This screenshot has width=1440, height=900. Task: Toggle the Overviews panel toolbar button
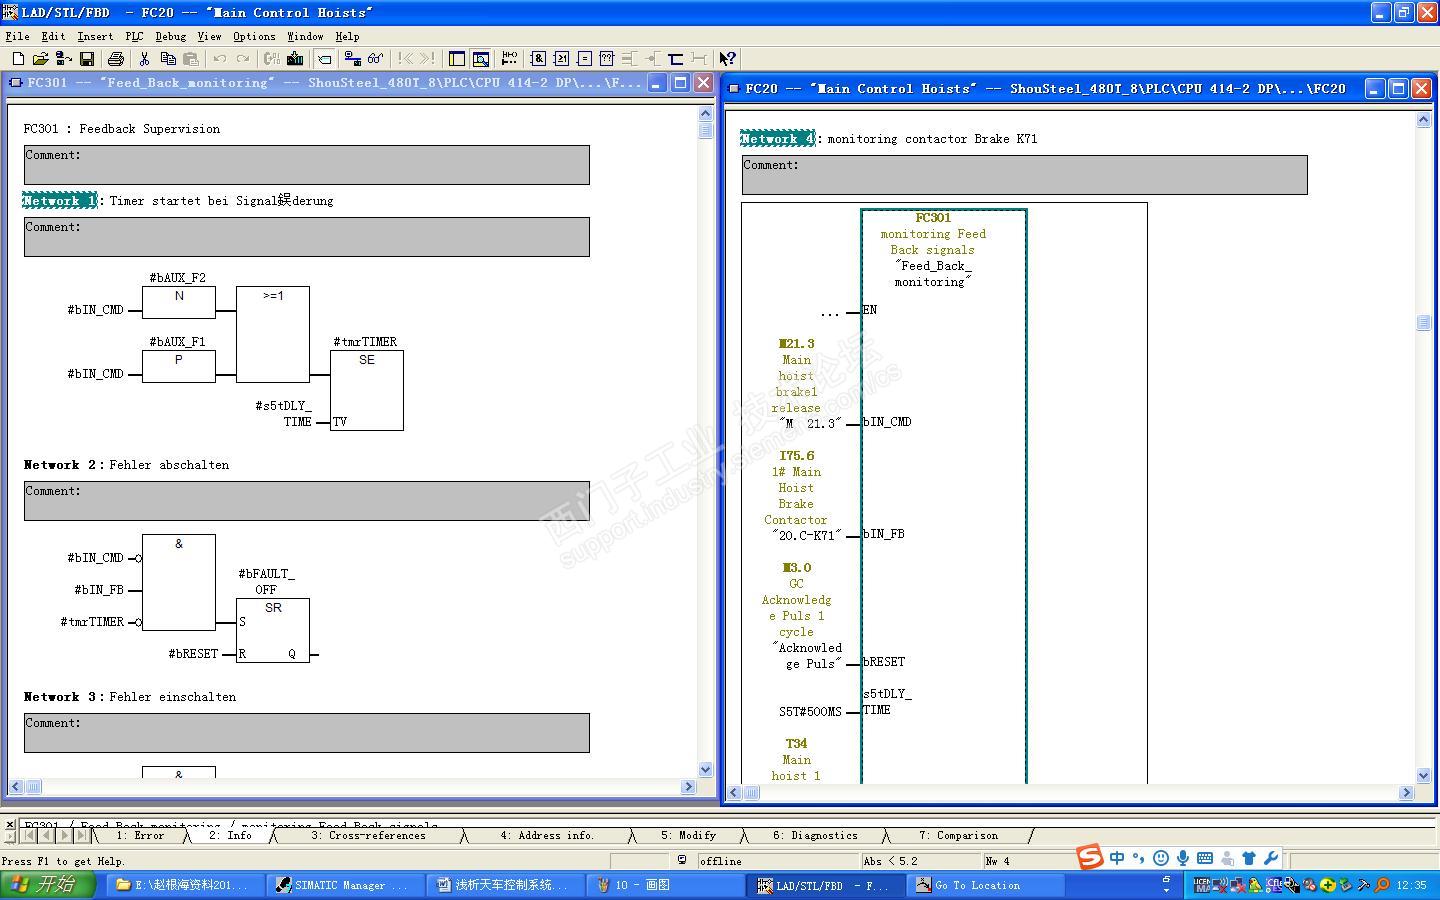[457, 59]
